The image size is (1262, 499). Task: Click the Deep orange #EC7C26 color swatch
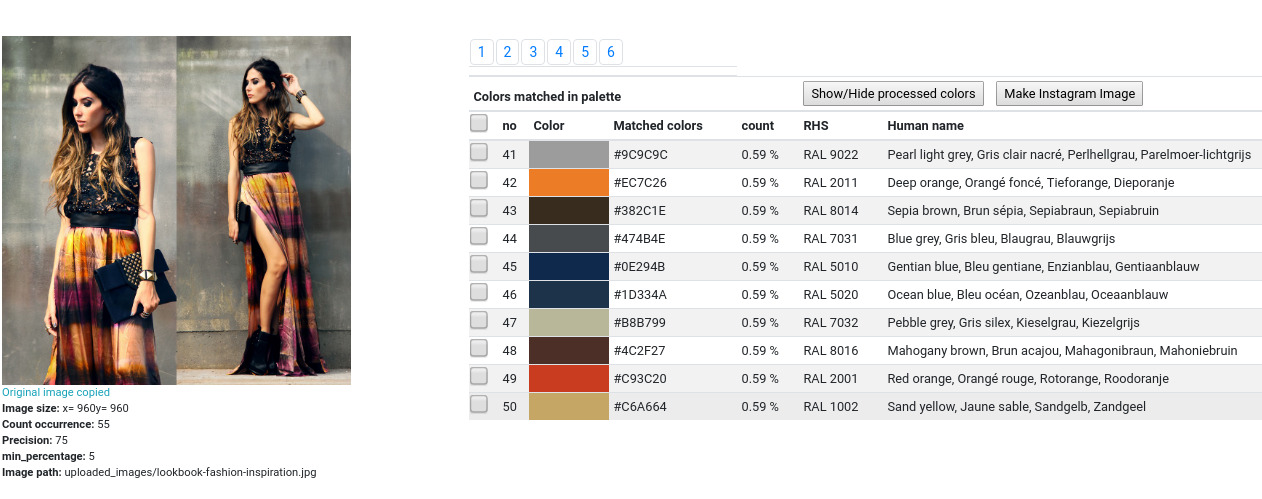pyautogui.click(x=568, y=183)
